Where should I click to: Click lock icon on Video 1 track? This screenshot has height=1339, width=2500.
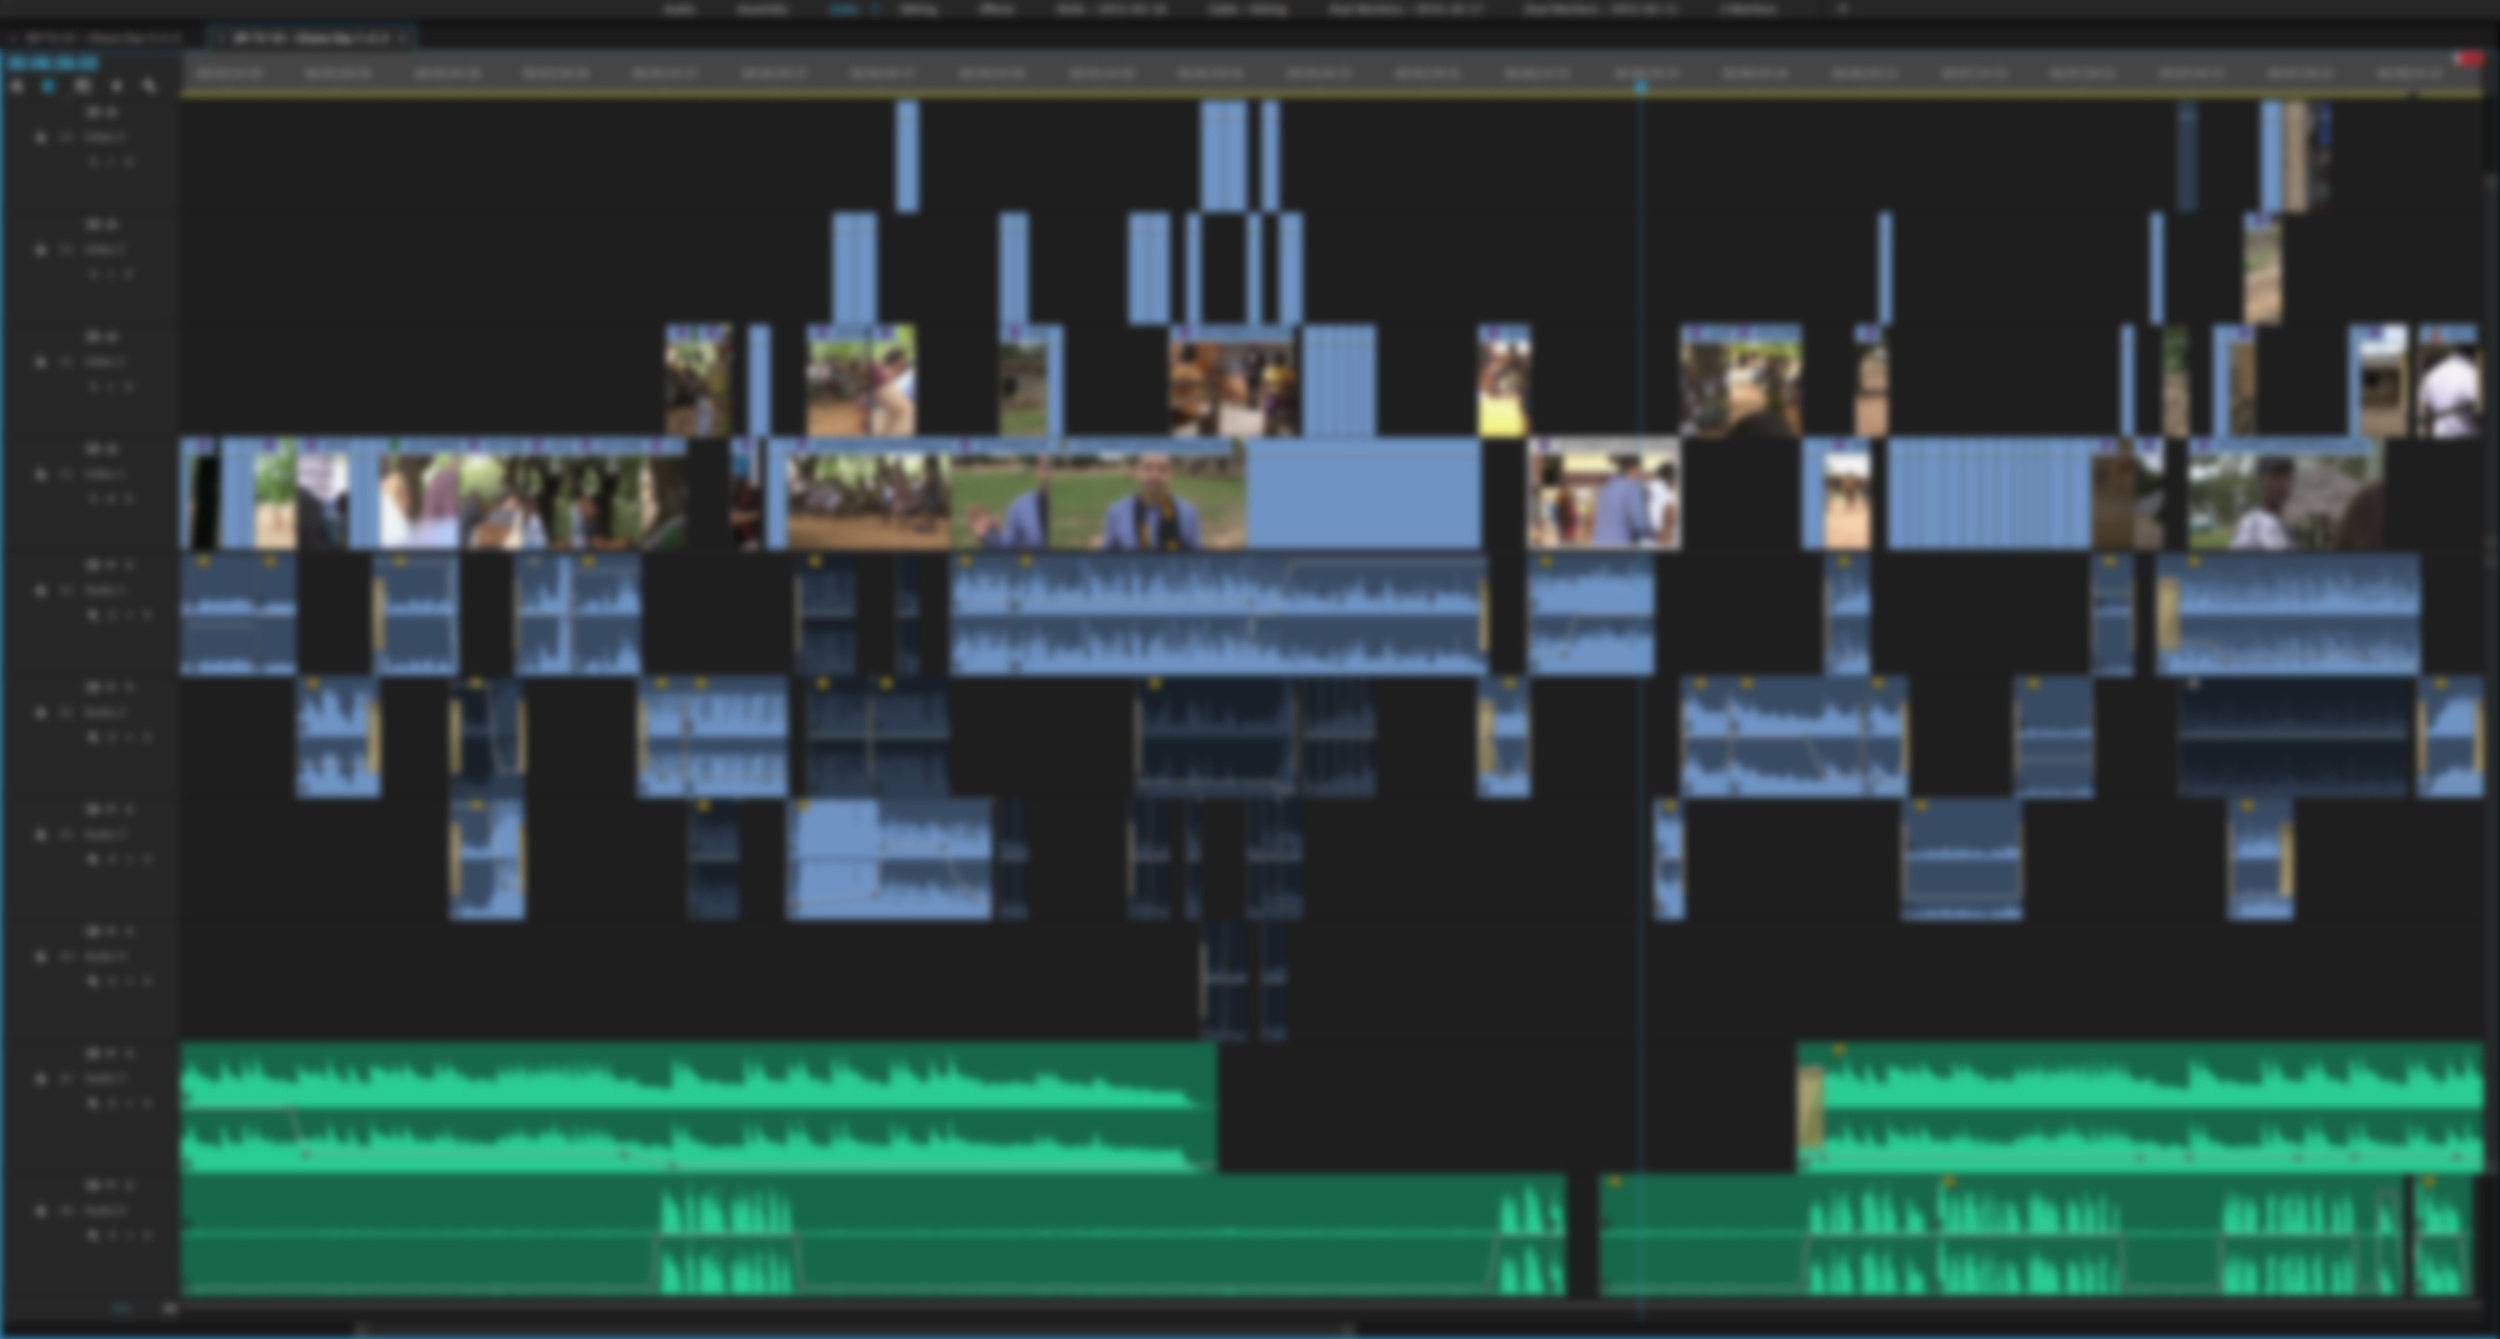tap(41, 475)
